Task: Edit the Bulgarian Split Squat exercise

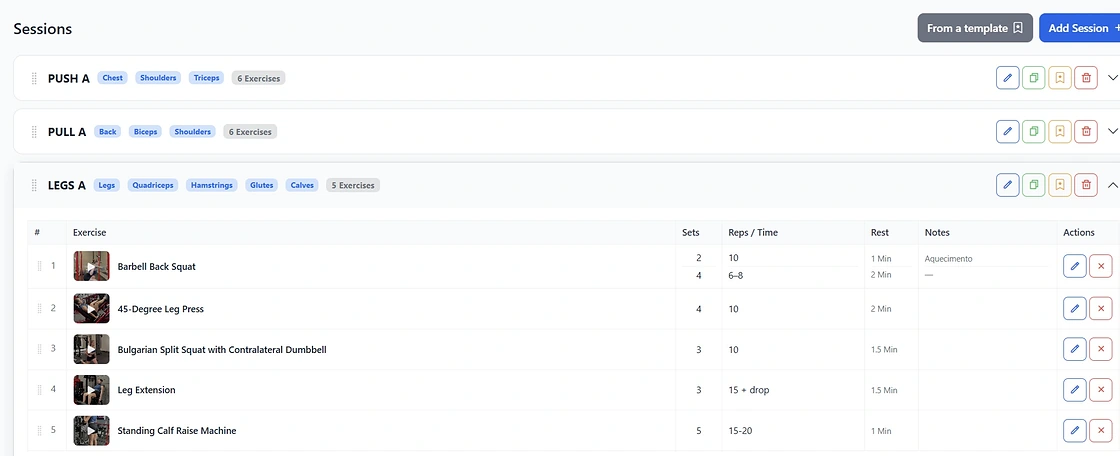Action: point(1074,350)
